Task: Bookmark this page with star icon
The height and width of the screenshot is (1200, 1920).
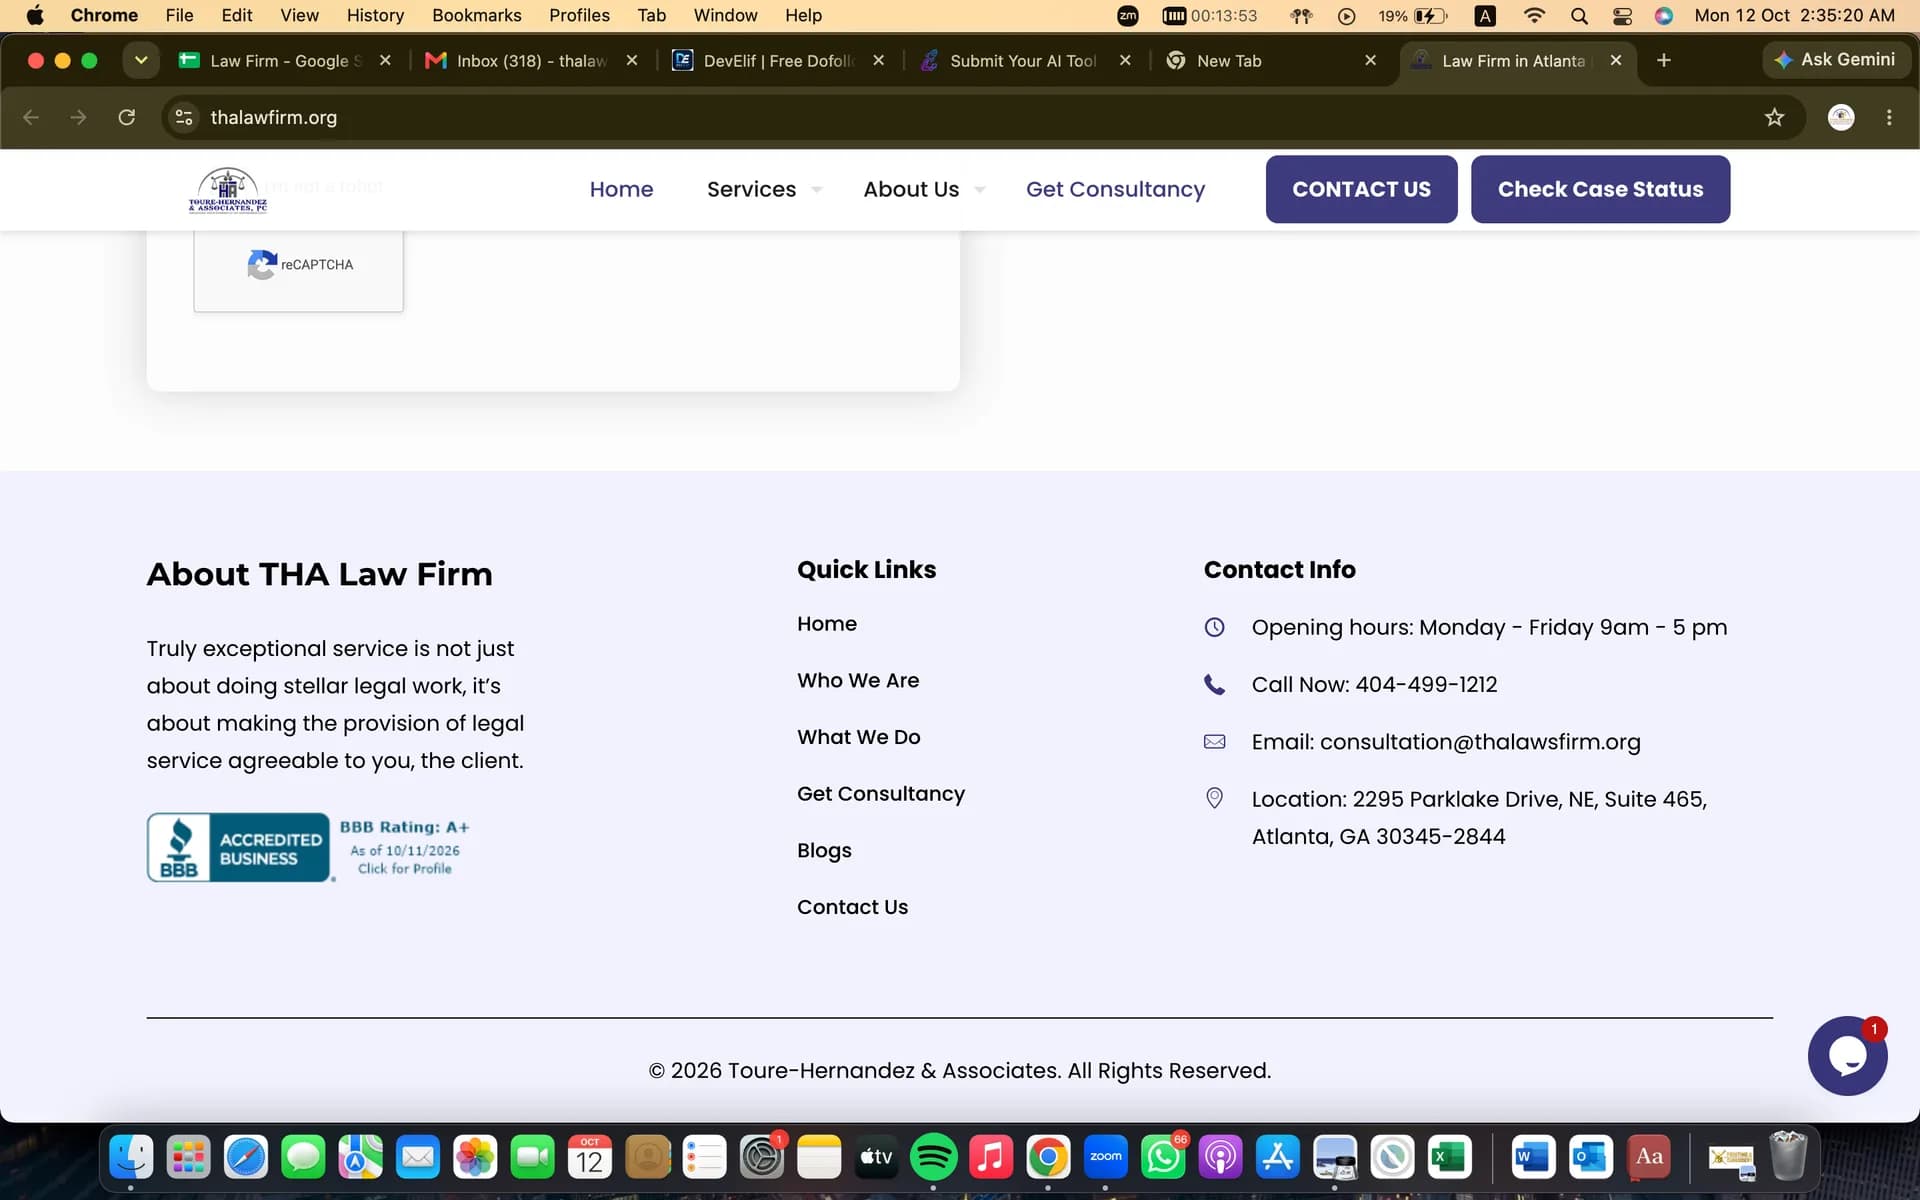Action: click(x=1774, y=117)
